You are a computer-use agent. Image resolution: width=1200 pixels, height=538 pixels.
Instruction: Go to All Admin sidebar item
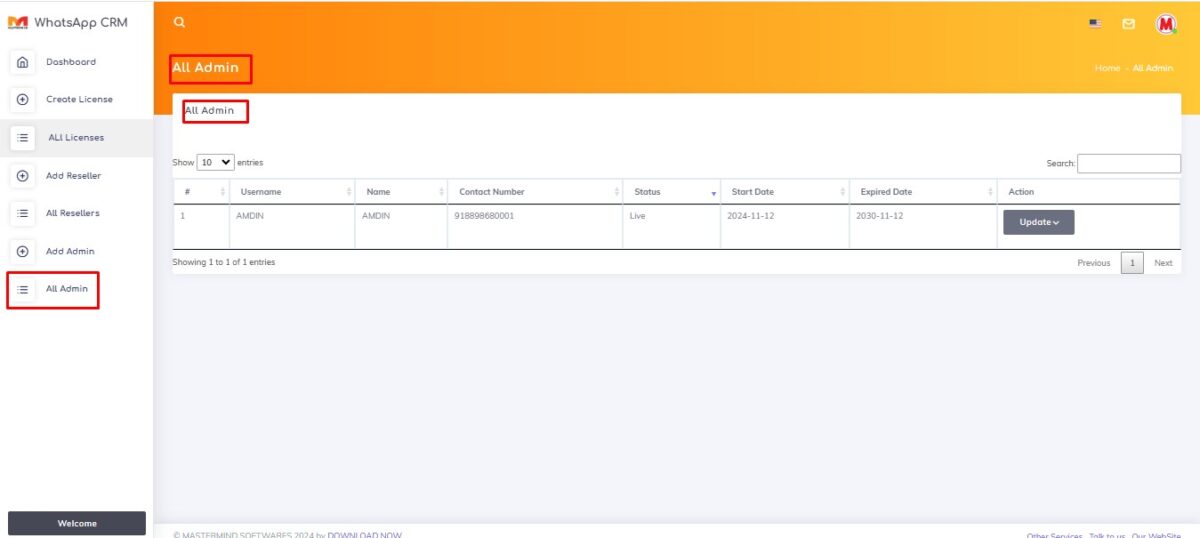tap(66, 289)
